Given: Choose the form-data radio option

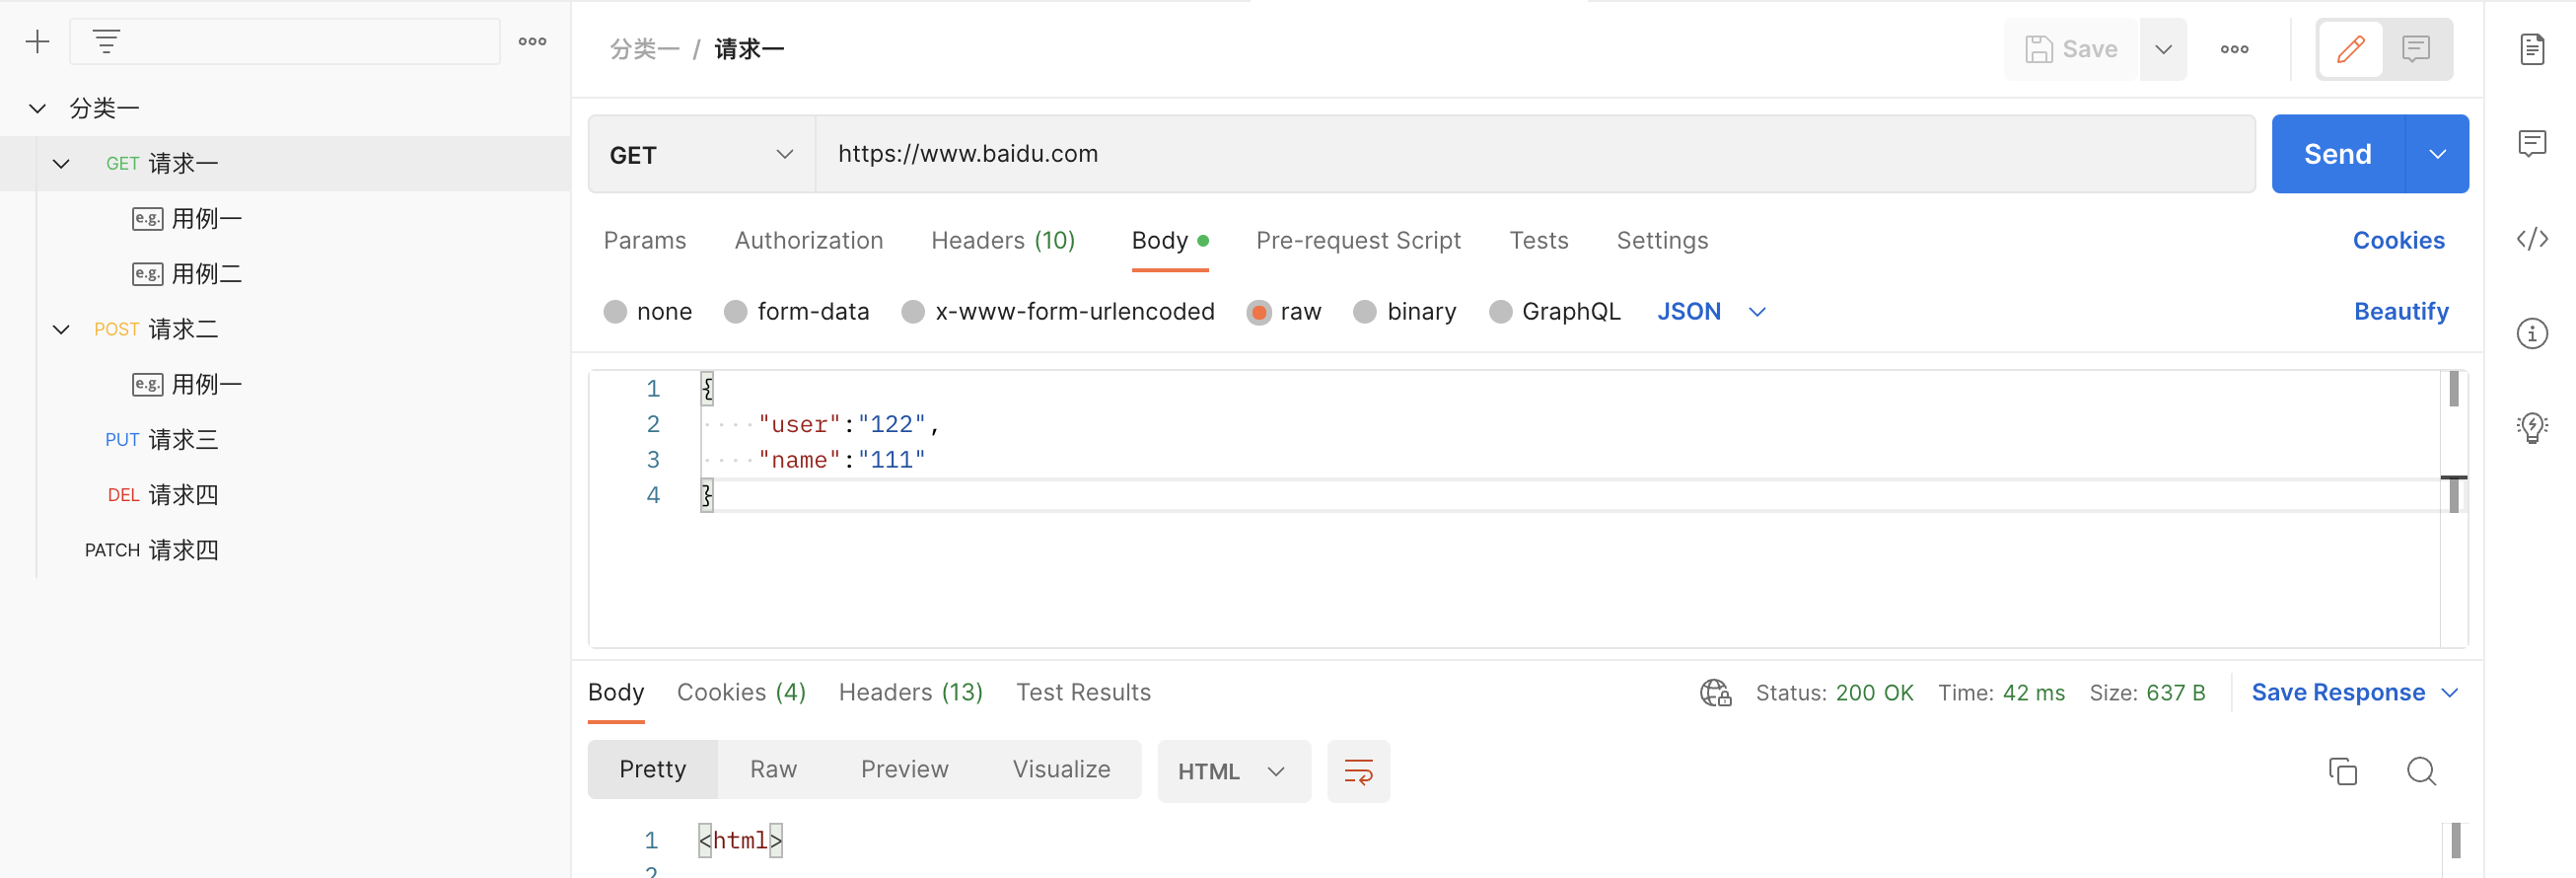Looking at the screenshot, I should 736,312.
